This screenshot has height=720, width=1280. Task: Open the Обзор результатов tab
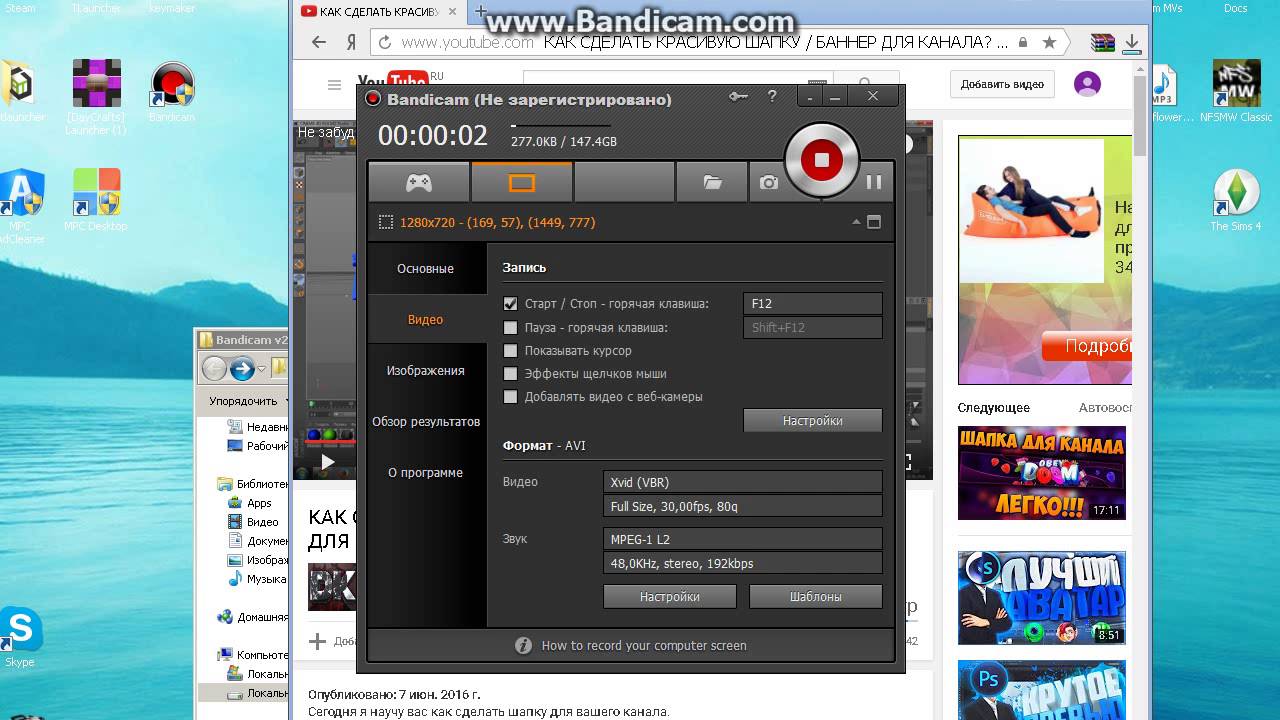click(x=425, y=421)
